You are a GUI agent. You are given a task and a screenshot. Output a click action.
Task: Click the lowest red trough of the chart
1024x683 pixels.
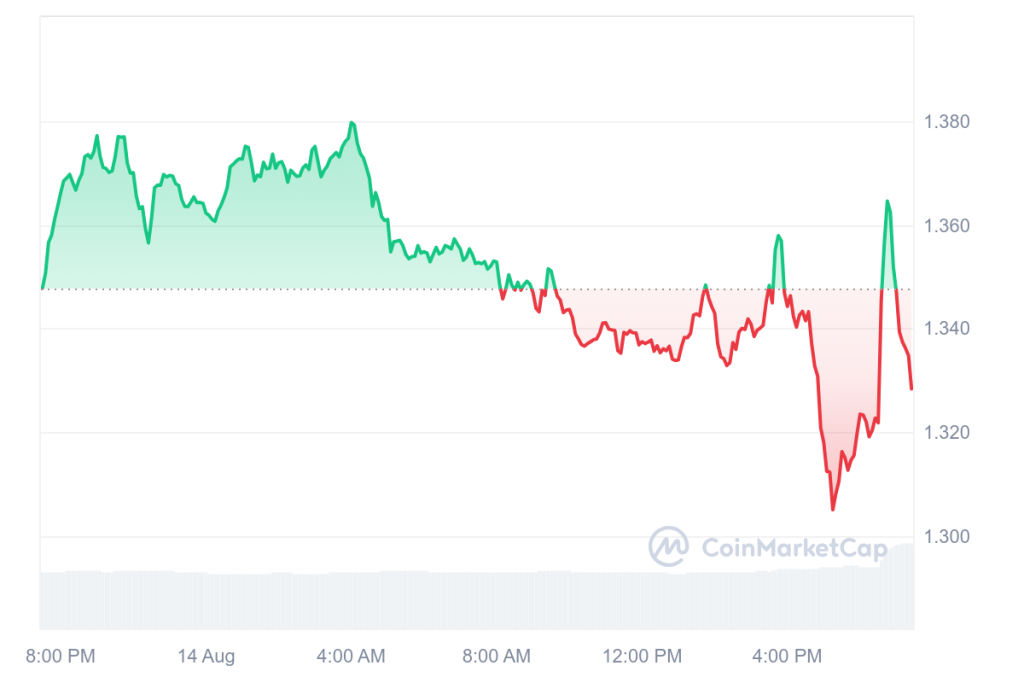[833, 509]
